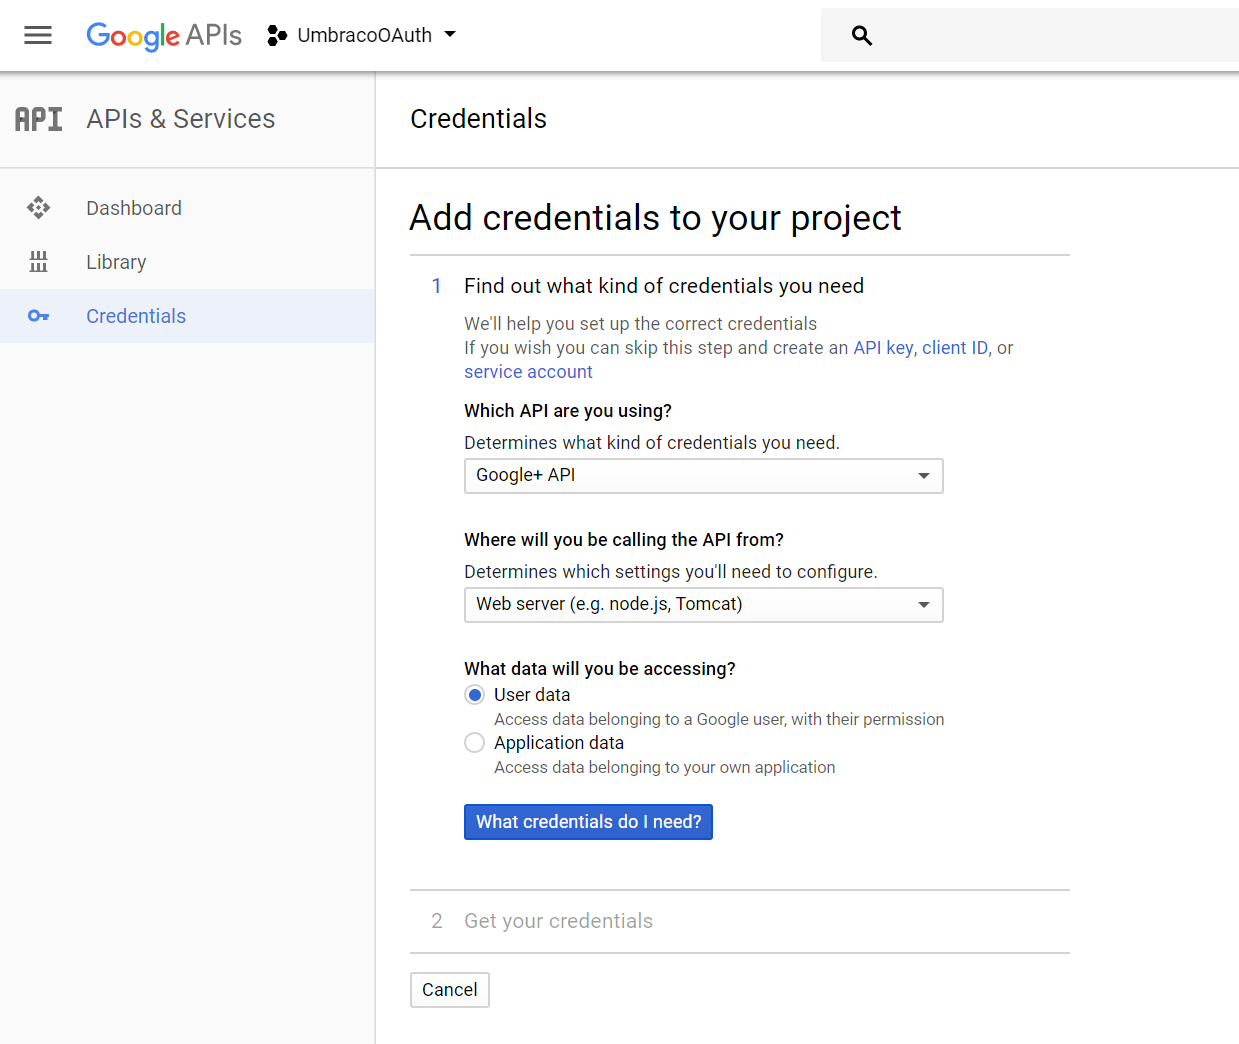Click the Cancel button
The width and height of the screenshot is (1239, 1044).
[450, 990]
